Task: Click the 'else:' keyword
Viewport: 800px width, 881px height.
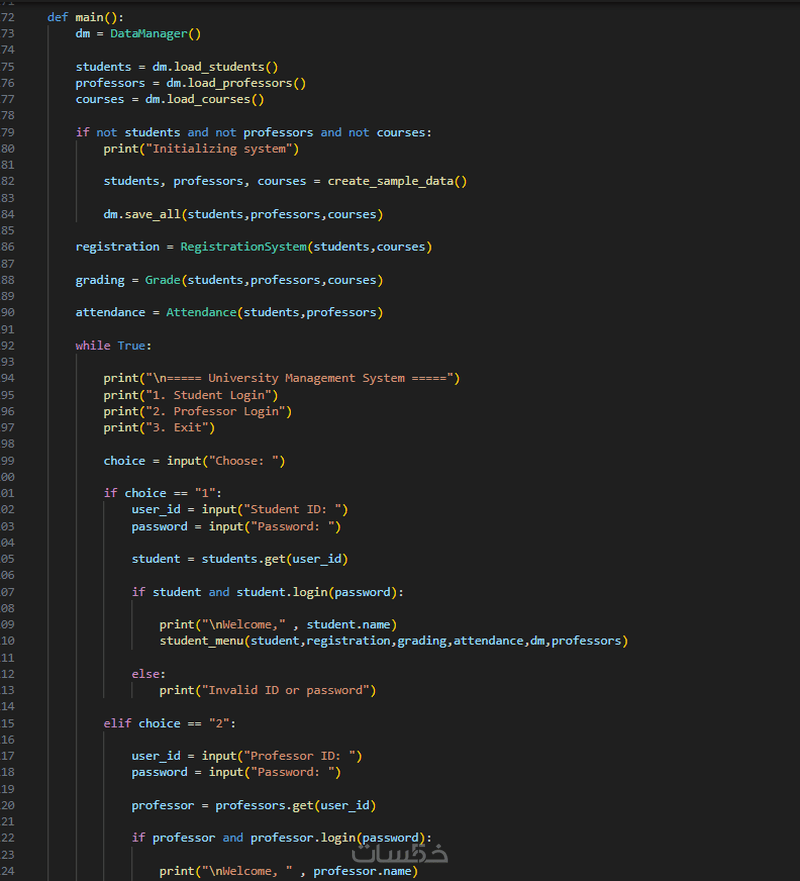Action: click(149, 674)
